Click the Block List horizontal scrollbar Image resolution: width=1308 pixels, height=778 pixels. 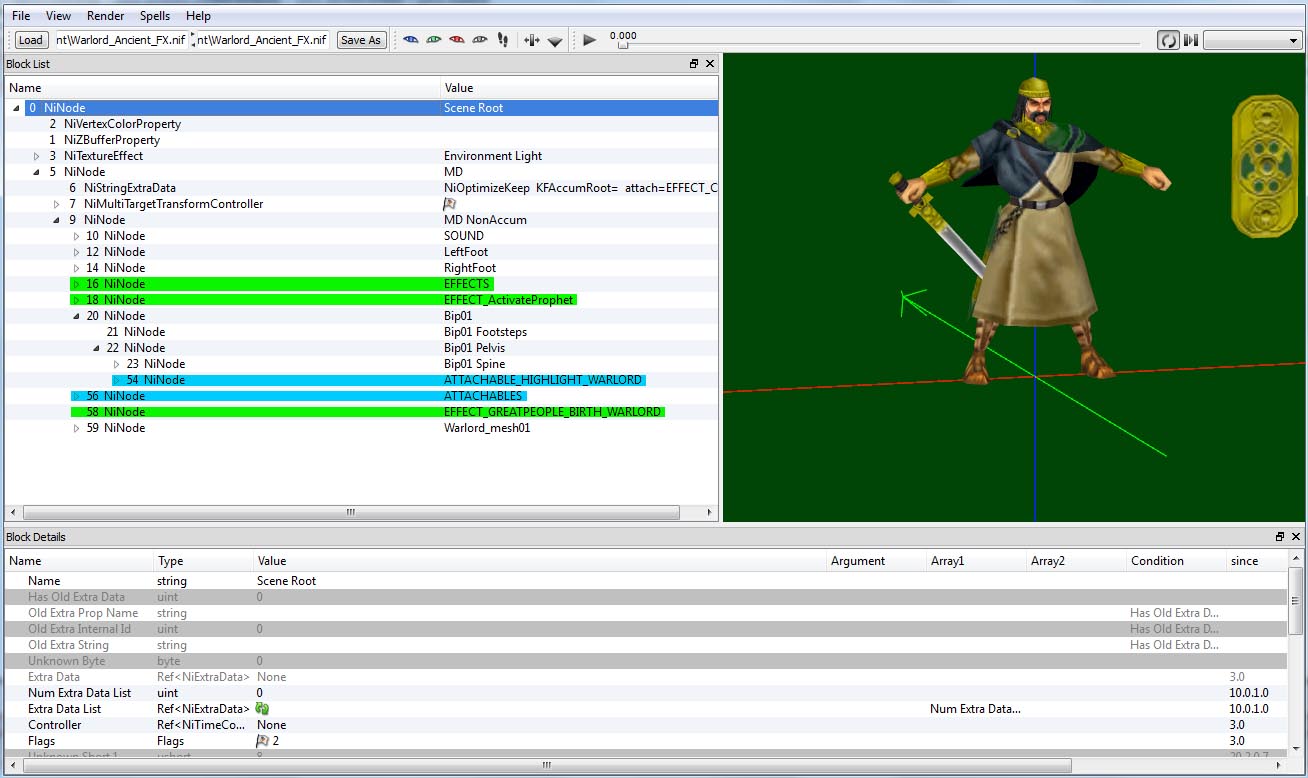click(350, 512)
